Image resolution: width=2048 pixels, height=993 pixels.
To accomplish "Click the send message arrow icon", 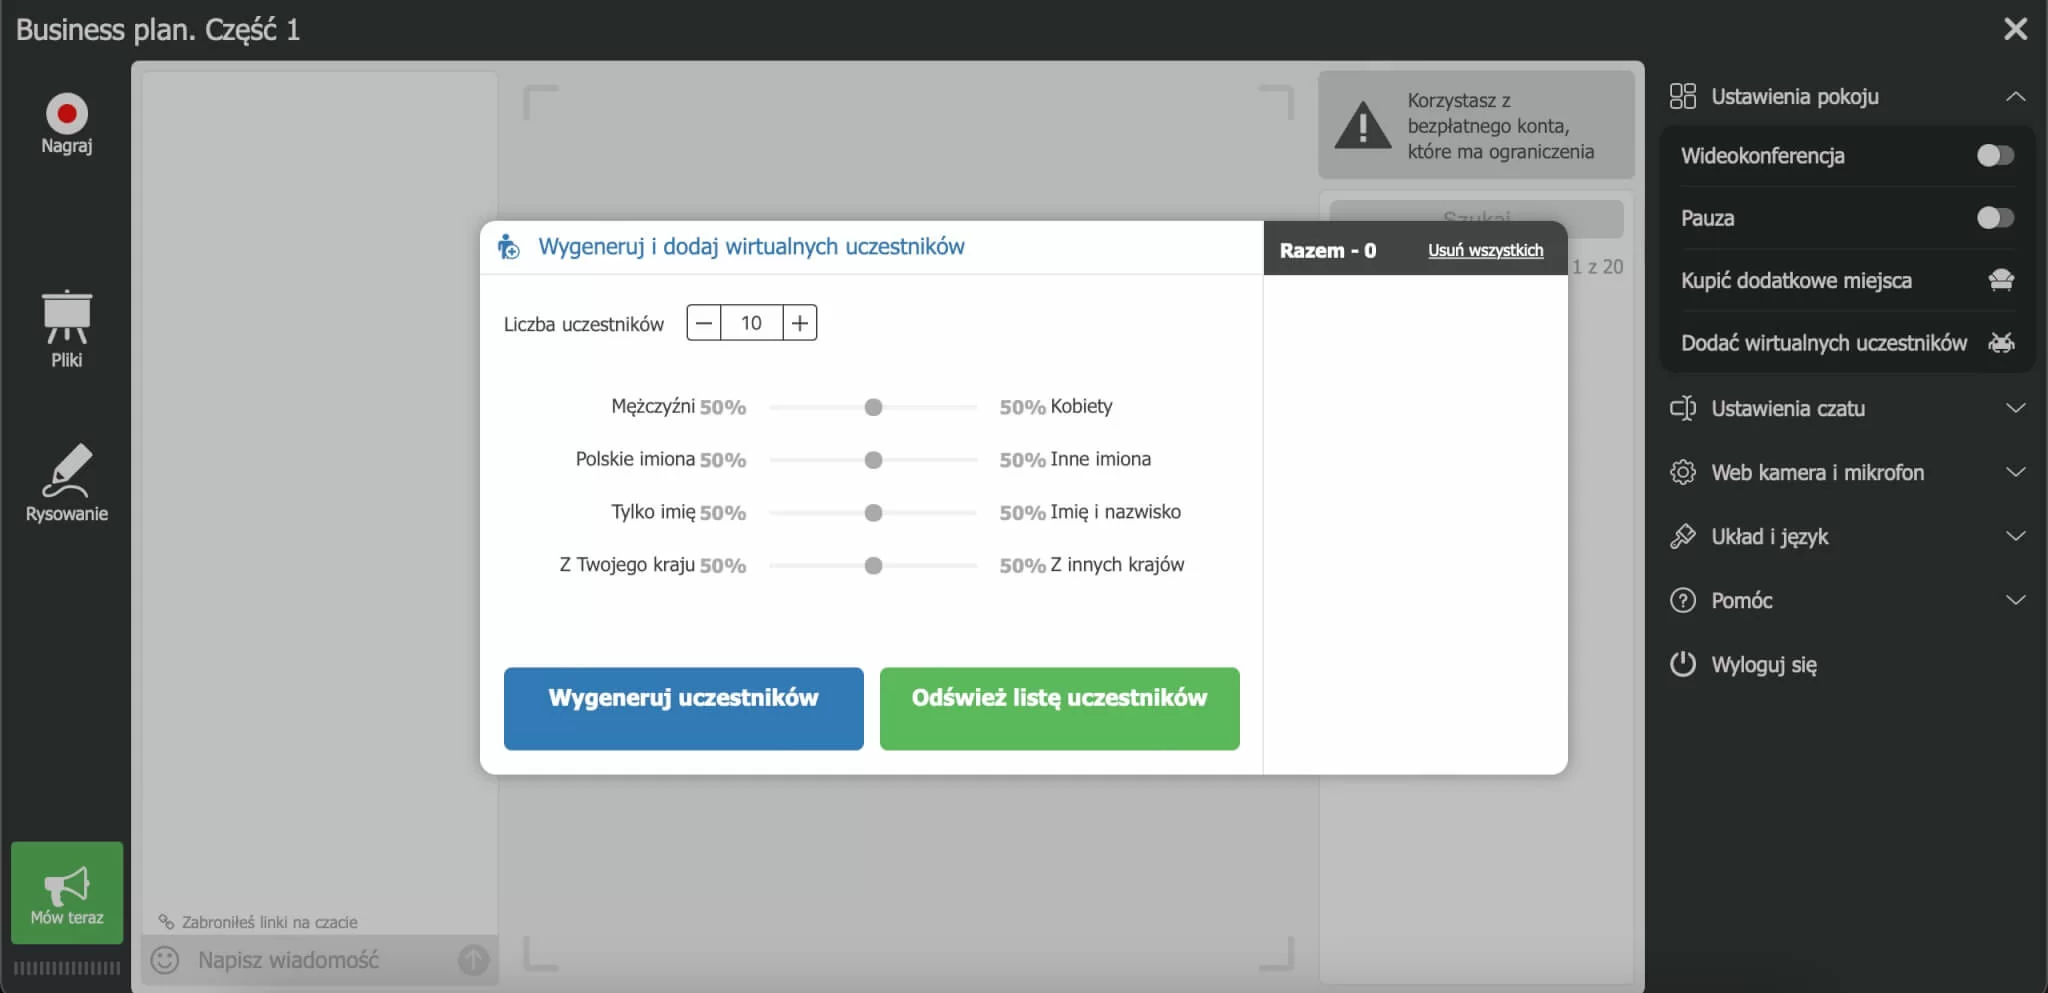I will coord(473,960).
